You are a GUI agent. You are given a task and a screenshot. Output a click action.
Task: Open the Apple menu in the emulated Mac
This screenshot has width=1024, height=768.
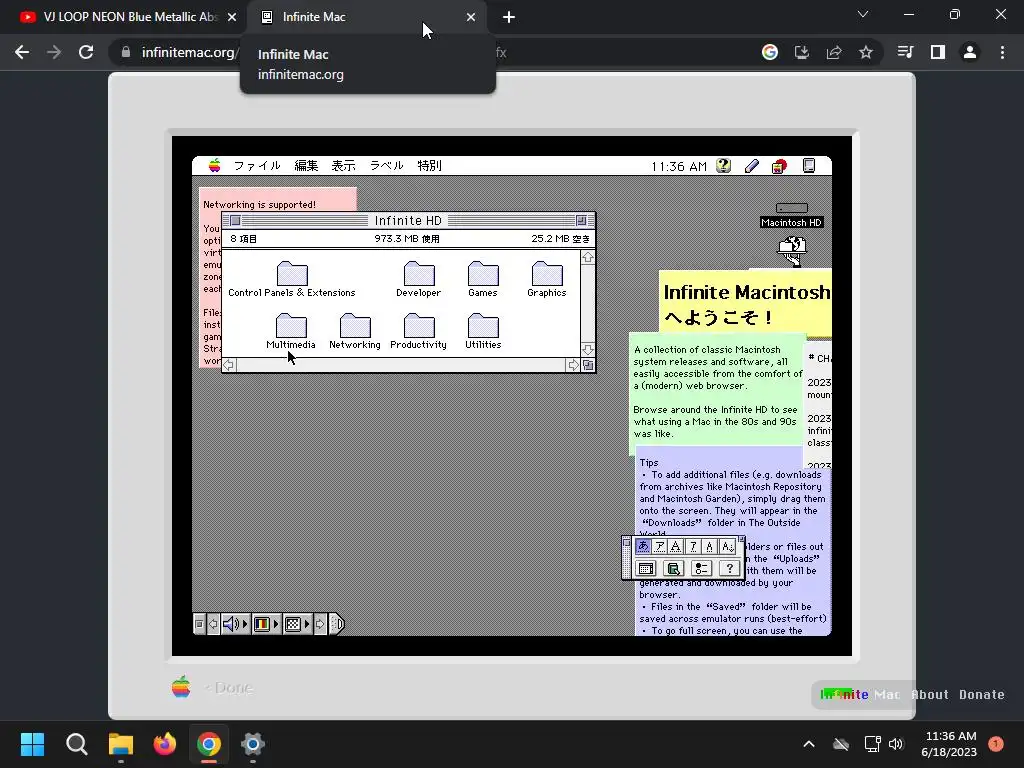coord(215,166)
